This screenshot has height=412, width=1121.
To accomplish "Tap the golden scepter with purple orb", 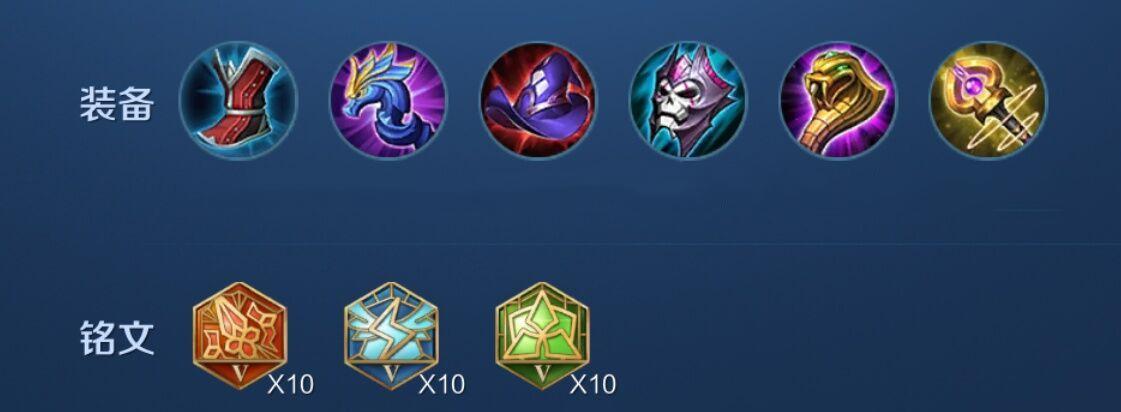I will [987, 100].
